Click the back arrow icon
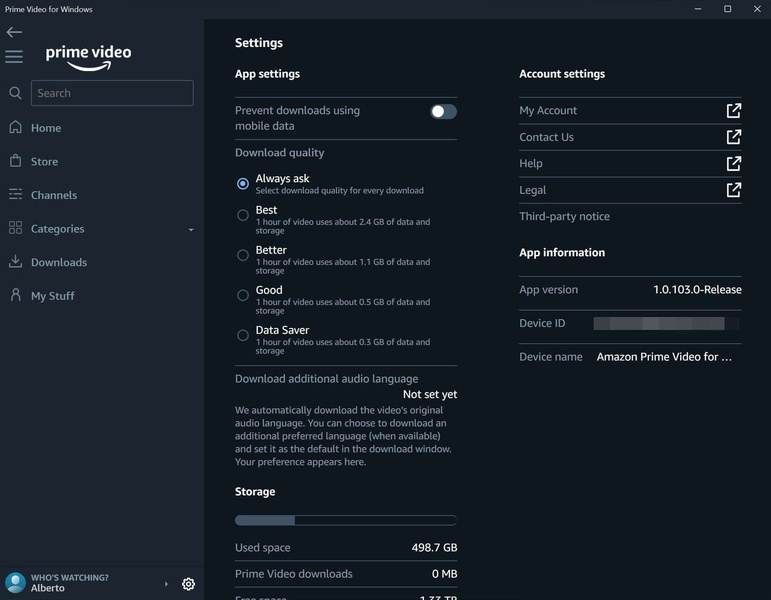771x600 pixels. tap(14, 32)
